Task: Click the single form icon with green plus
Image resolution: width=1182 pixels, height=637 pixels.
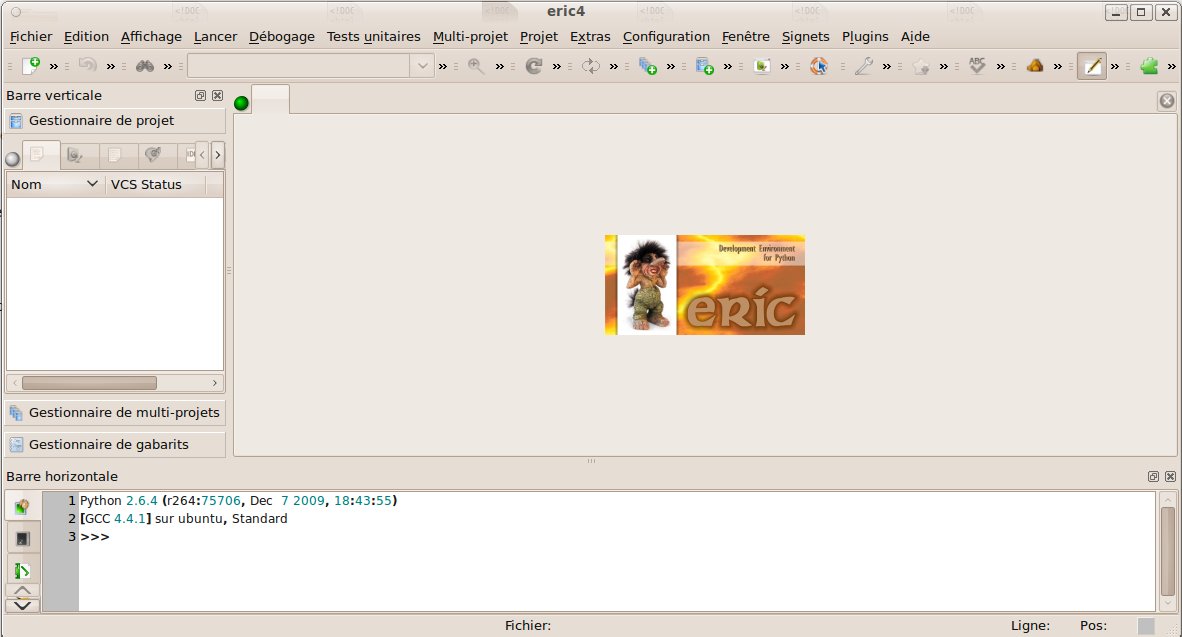Action: 704,66
